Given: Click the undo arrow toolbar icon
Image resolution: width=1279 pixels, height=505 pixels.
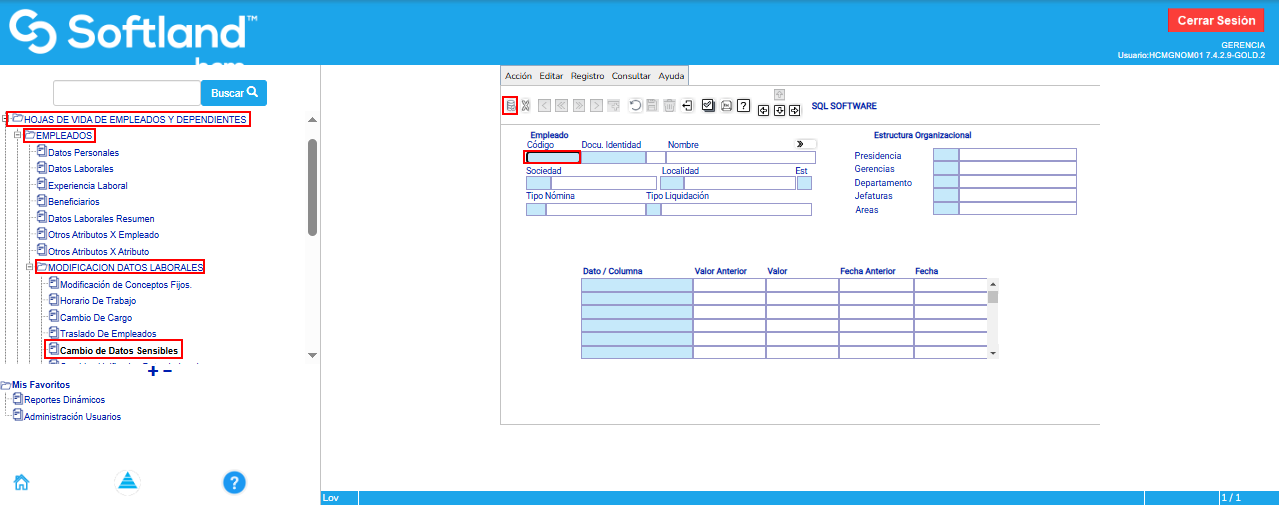Looking at the screenshot, I should point(635,106).
